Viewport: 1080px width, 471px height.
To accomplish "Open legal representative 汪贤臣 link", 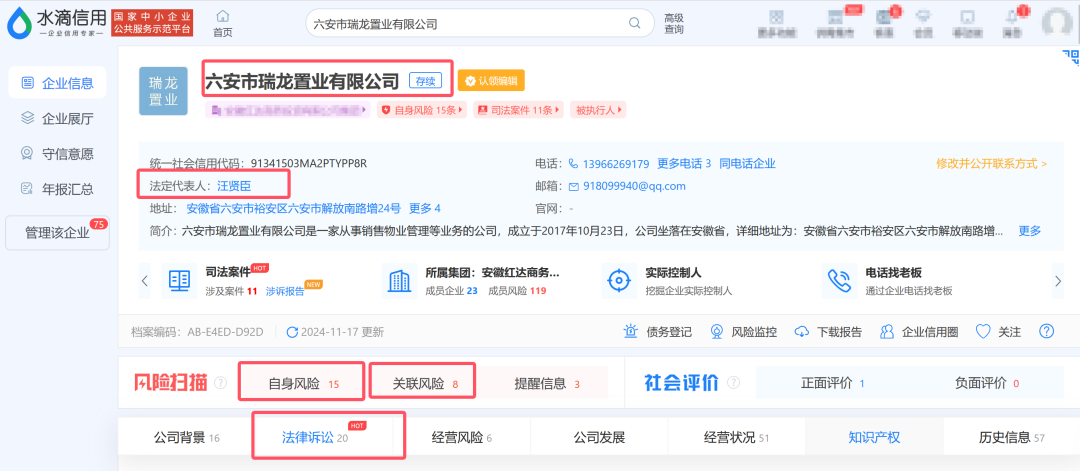I will [x=234, y=185].
